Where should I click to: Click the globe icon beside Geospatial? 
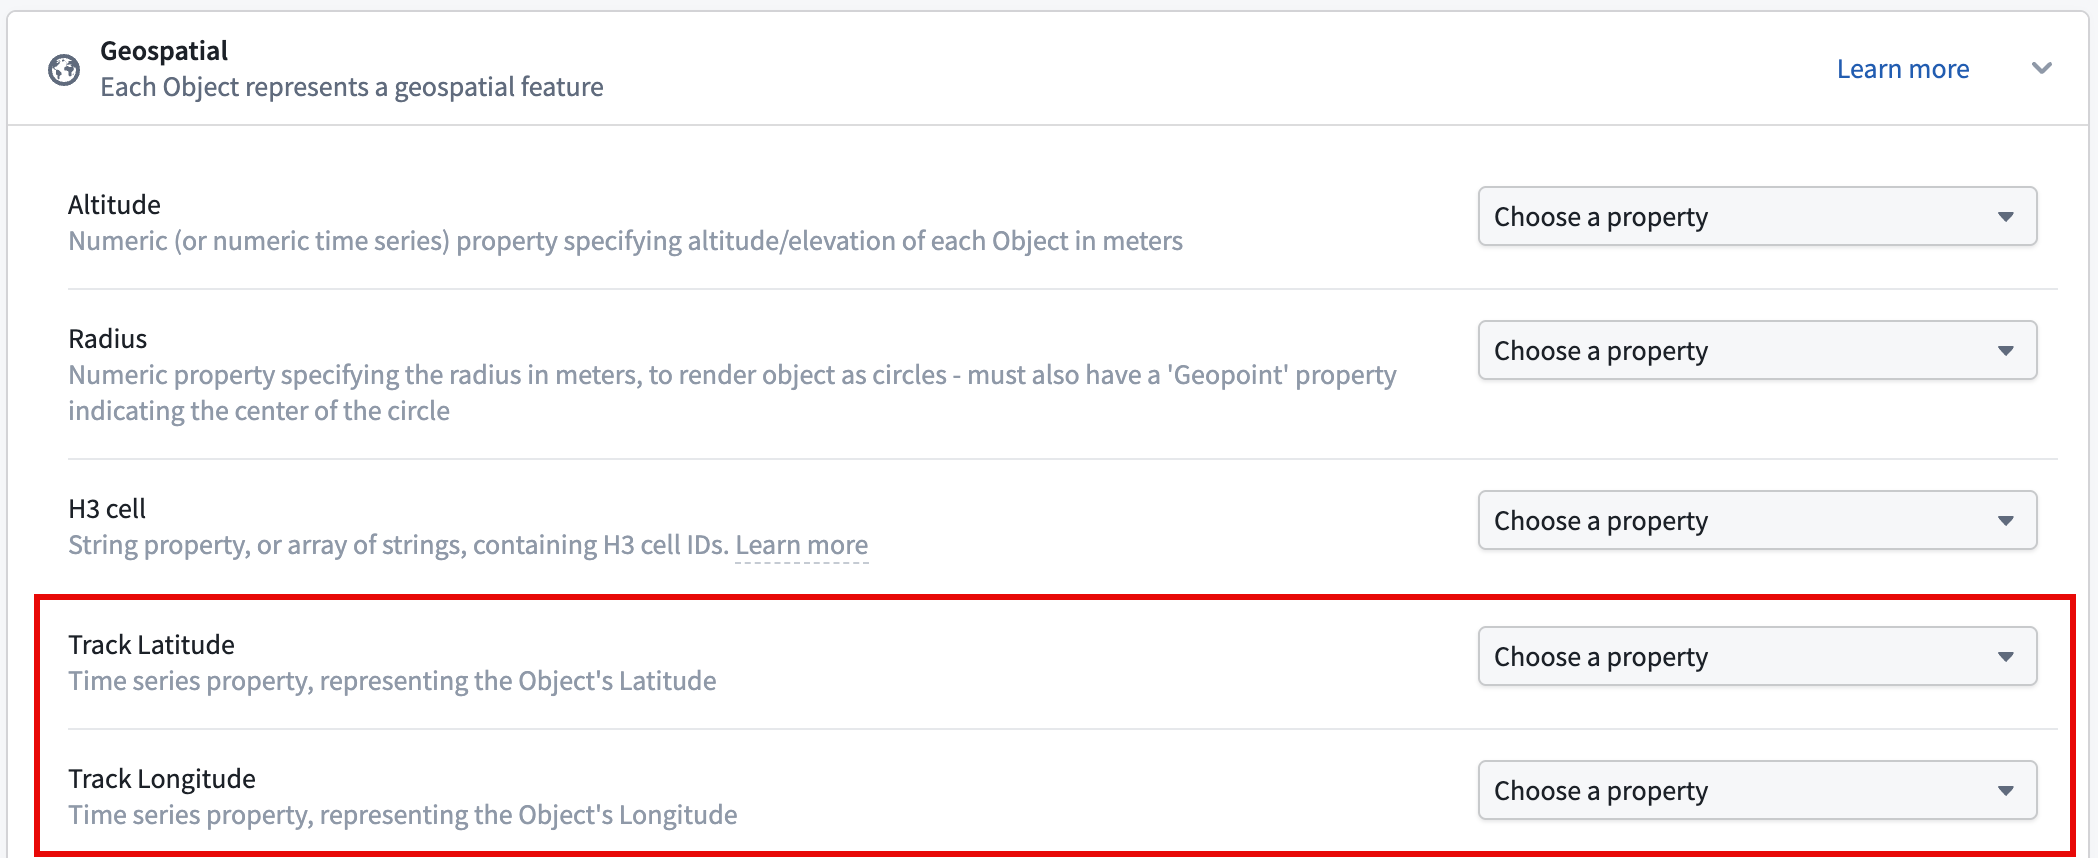coord(64,70)
